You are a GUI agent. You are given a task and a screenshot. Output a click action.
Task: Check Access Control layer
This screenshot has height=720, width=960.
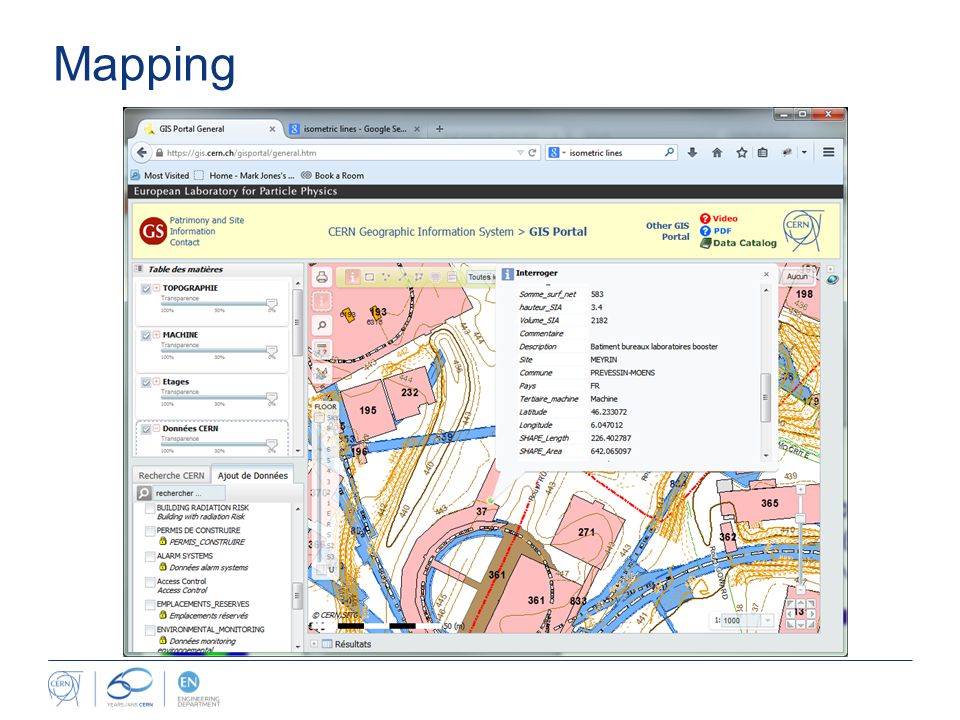[x=150, y=582]
